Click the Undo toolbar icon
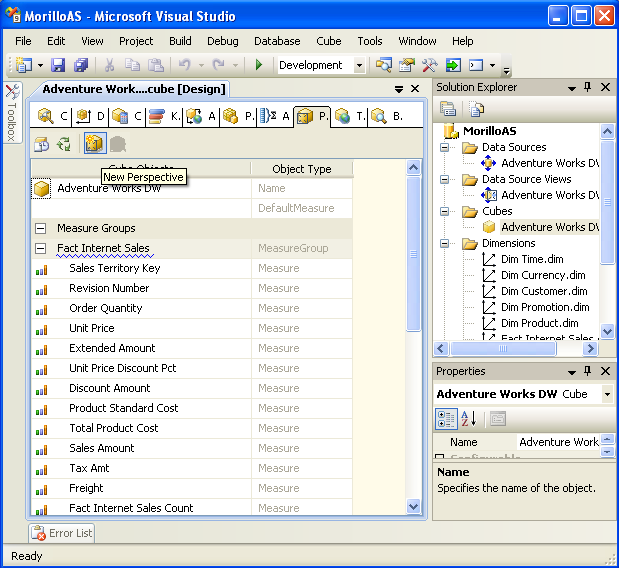Viewport: 619px width, 568px height. coord(185,65)
